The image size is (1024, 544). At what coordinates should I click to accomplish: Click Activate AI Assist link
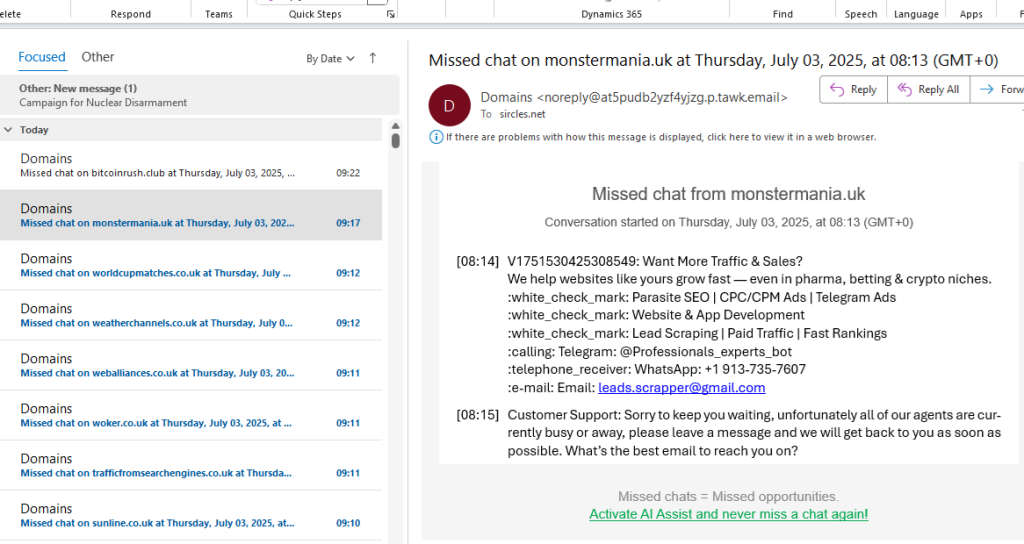pyautogui.click(x=729, y=515)
